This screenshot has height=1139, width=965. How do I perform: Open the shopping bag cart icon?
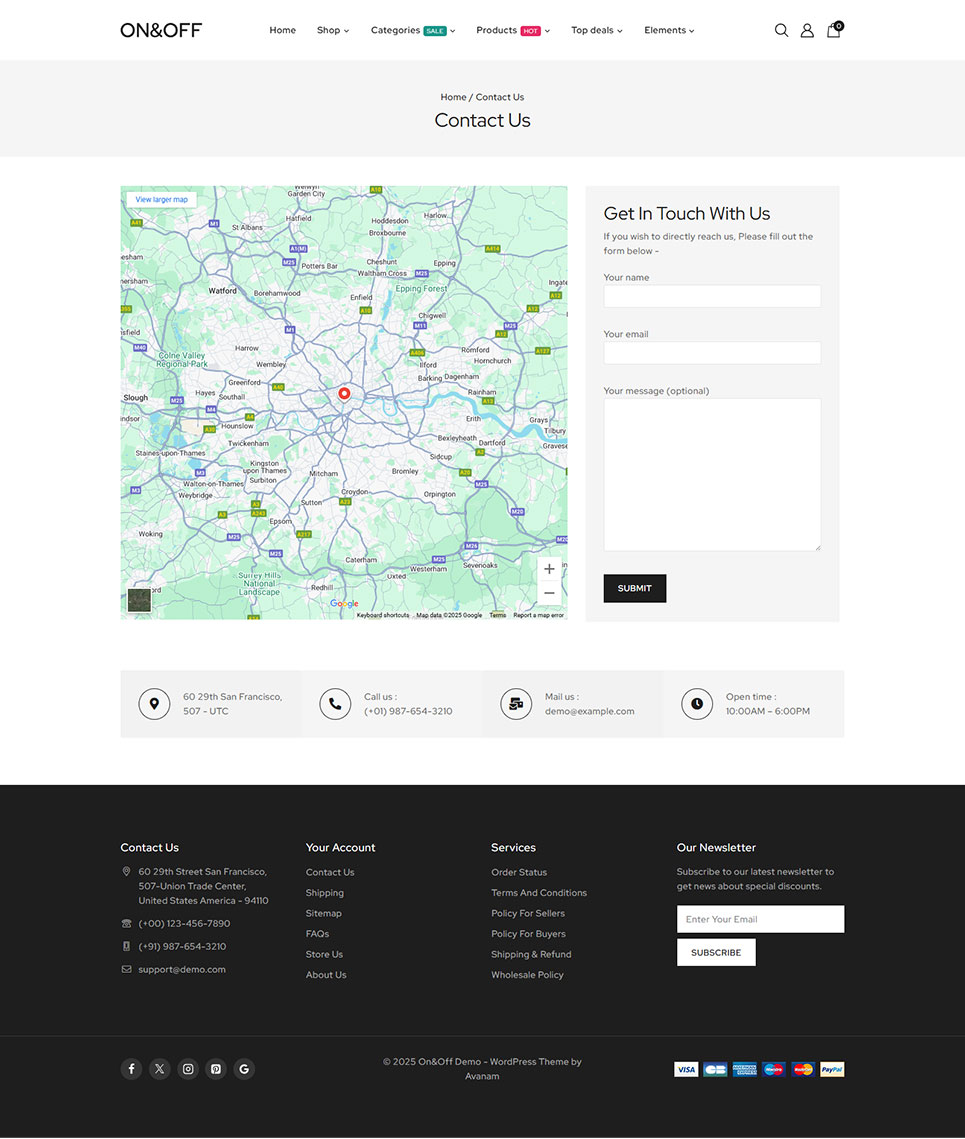click(834, 30)
